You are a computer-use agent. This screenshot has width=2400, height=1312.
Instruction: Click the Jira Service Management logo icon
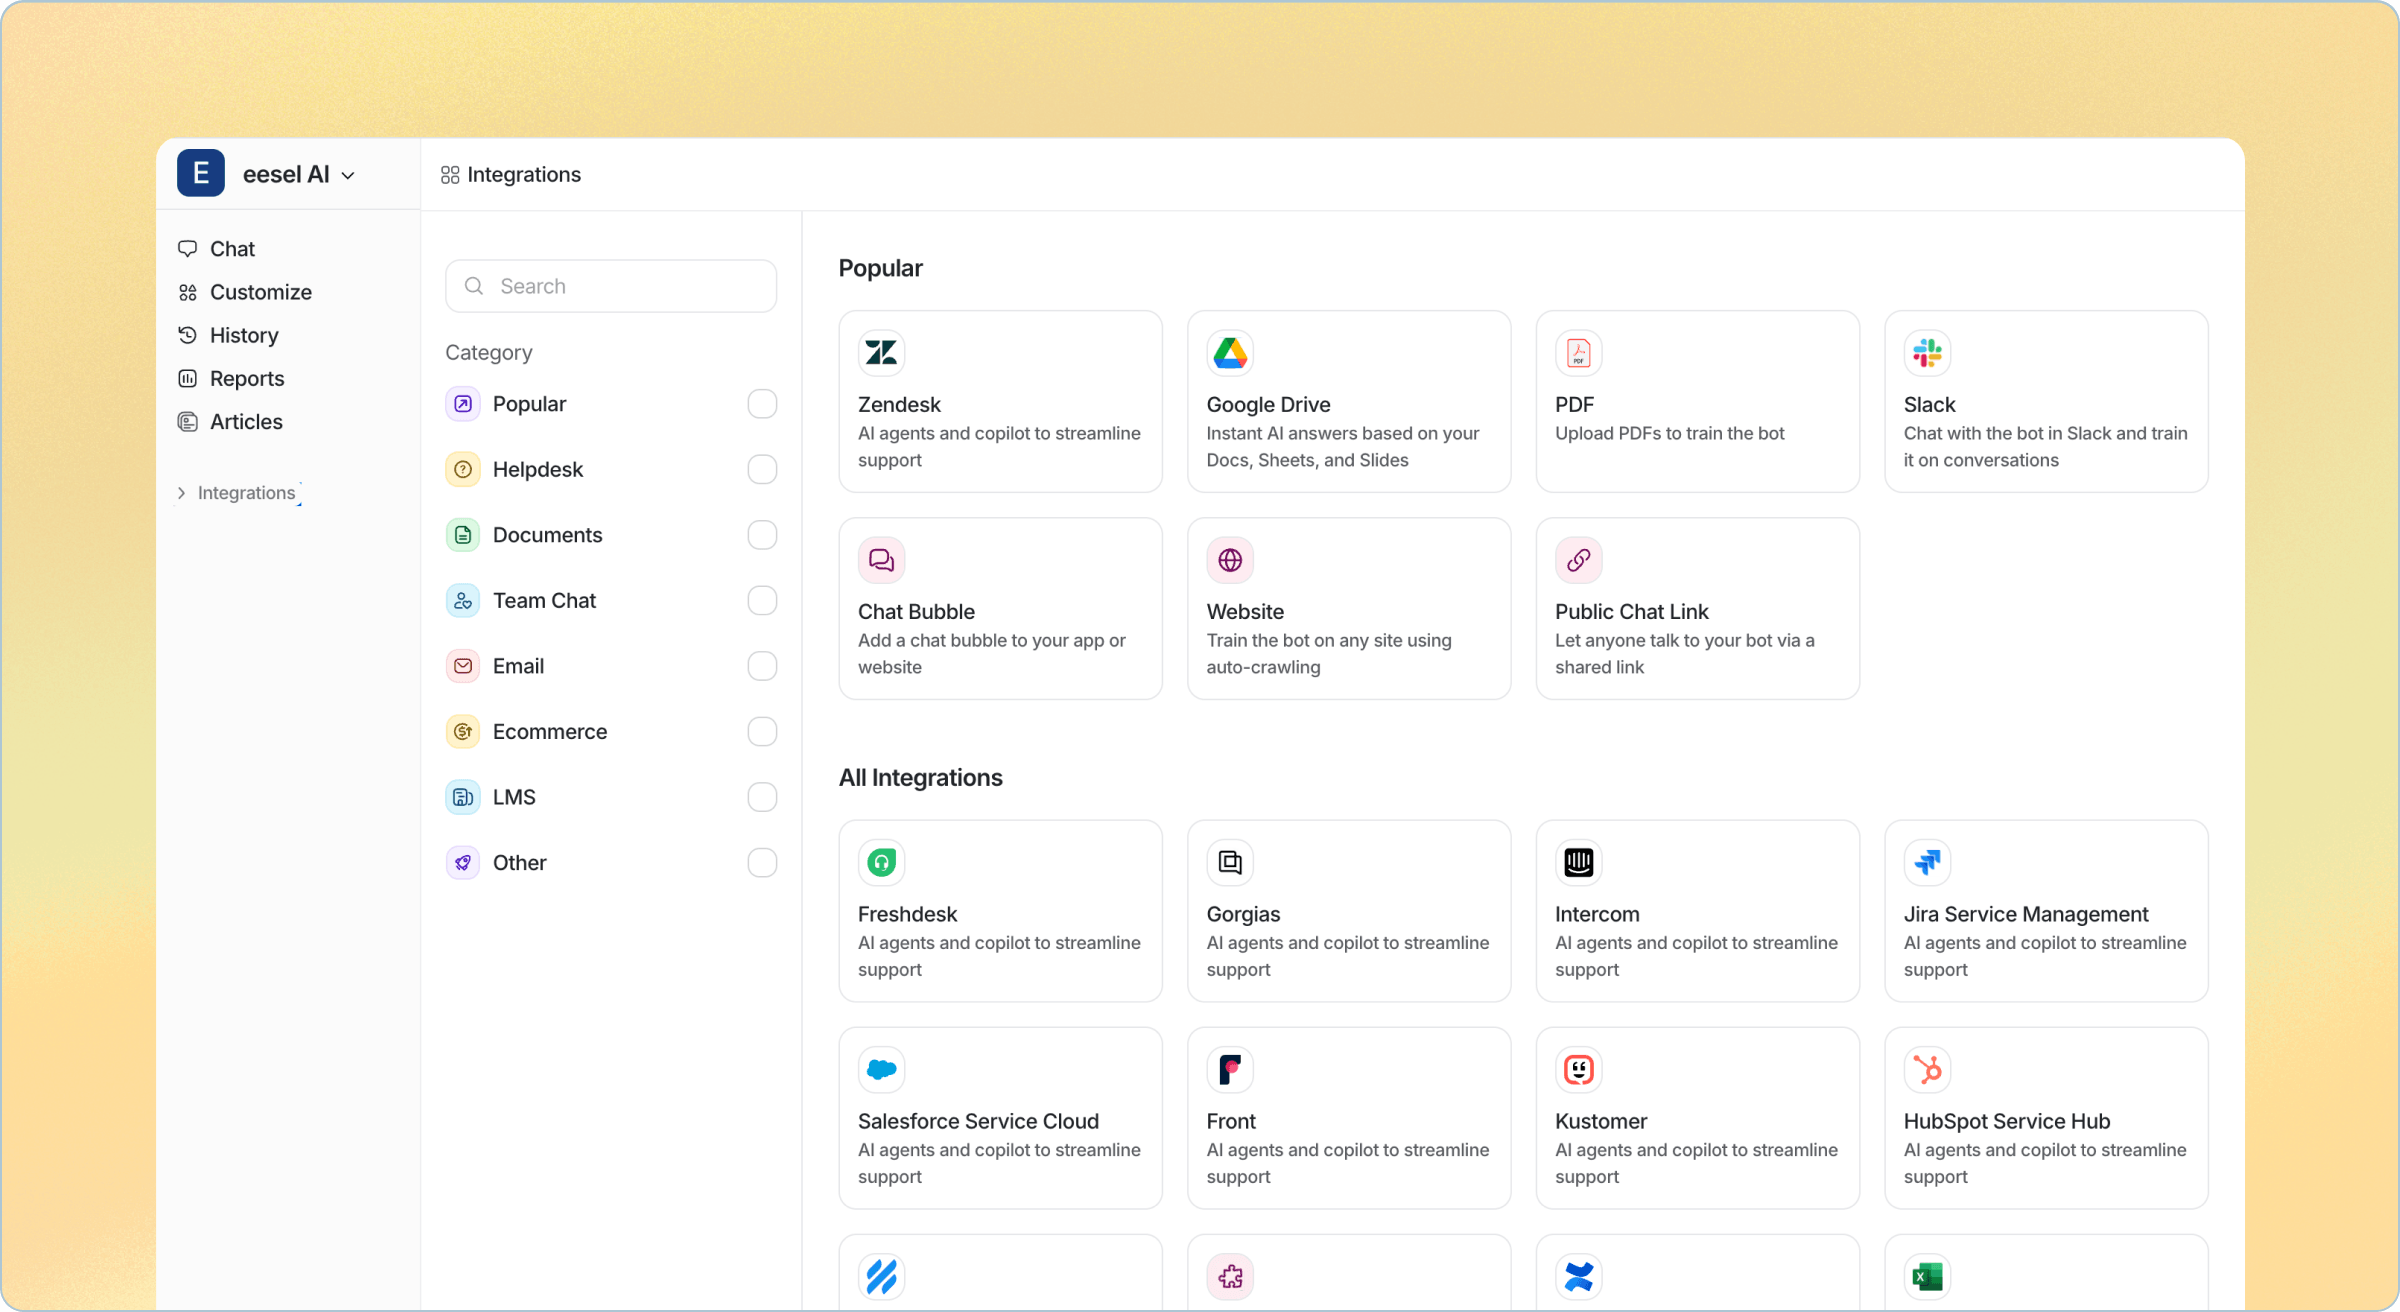click(x=1927, y=862)
